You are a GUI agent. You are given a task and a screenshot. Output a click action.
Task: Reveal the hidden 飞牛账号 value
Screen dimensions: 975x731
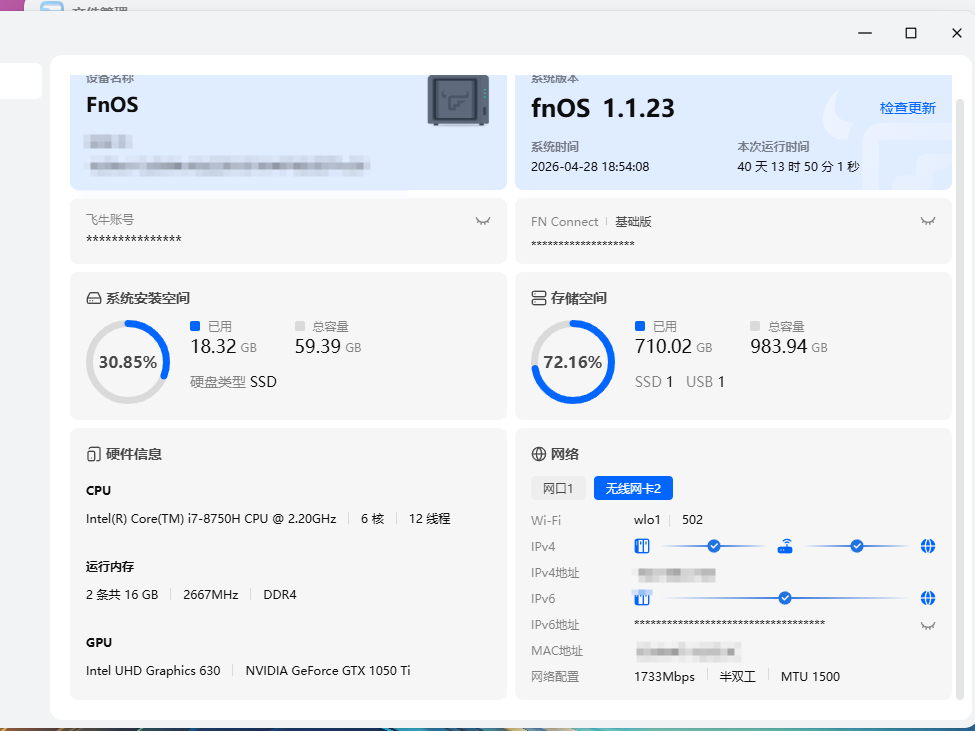[x=483, y=221]
